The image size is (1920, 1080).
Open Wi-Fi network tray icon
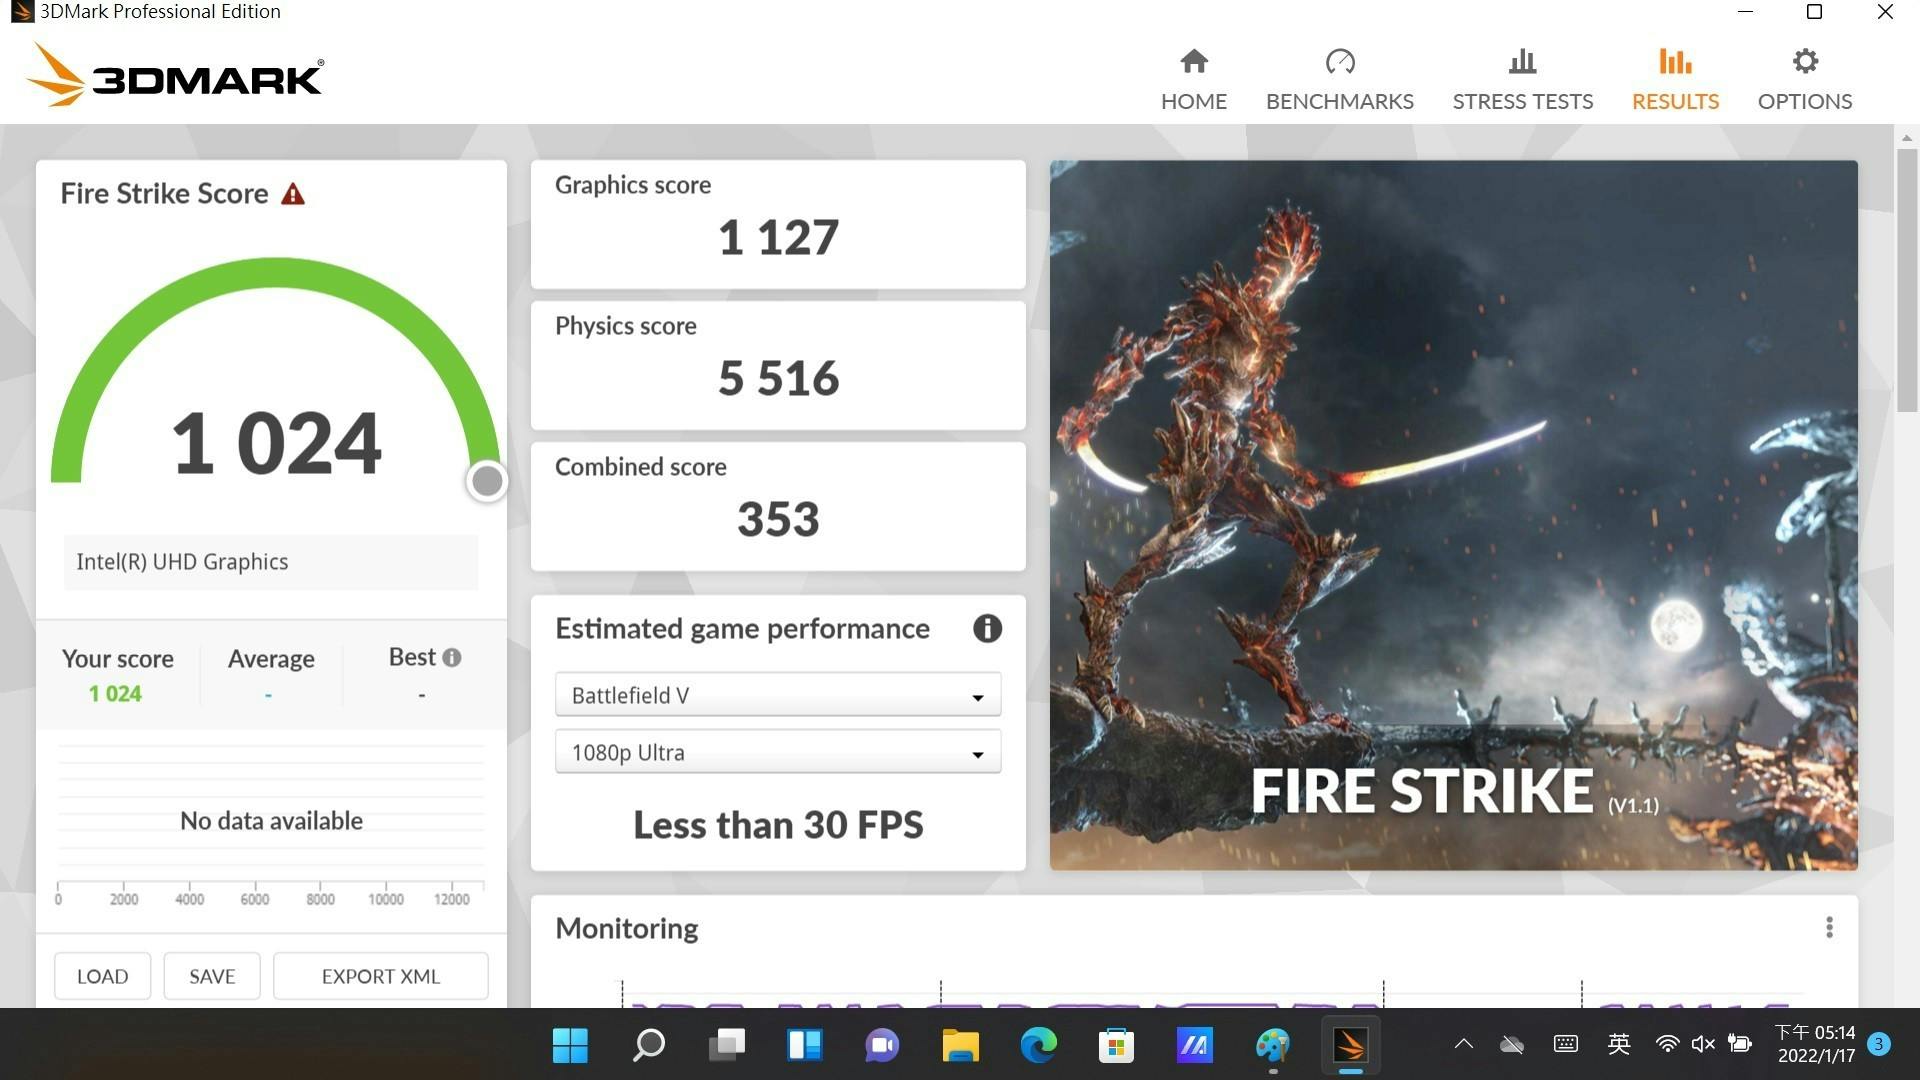coord(1666,1045)
